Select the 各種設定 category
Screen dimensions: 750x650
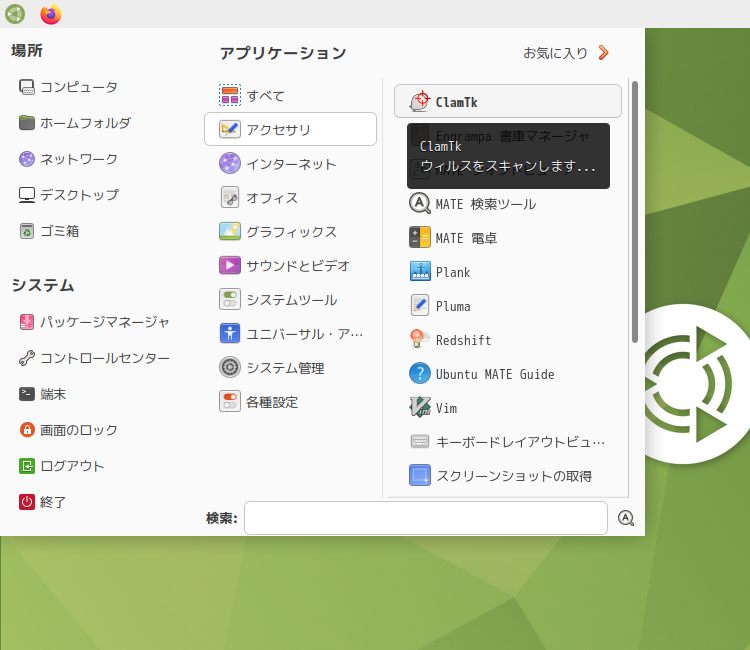[290, 402]
